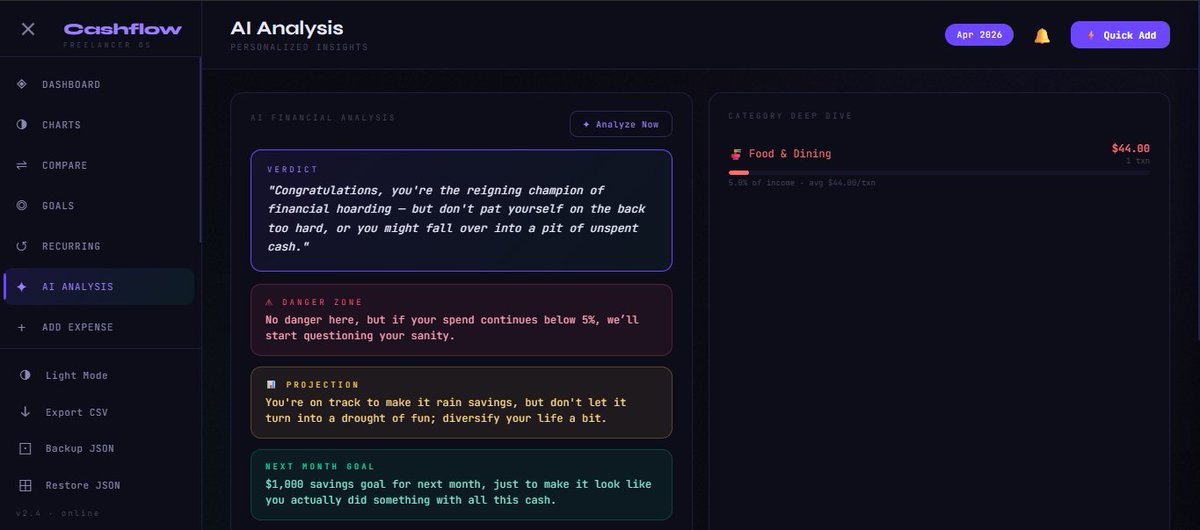Click the v2.4 online status text
The width and height of the screenshot is (1200, 530).
57,513
